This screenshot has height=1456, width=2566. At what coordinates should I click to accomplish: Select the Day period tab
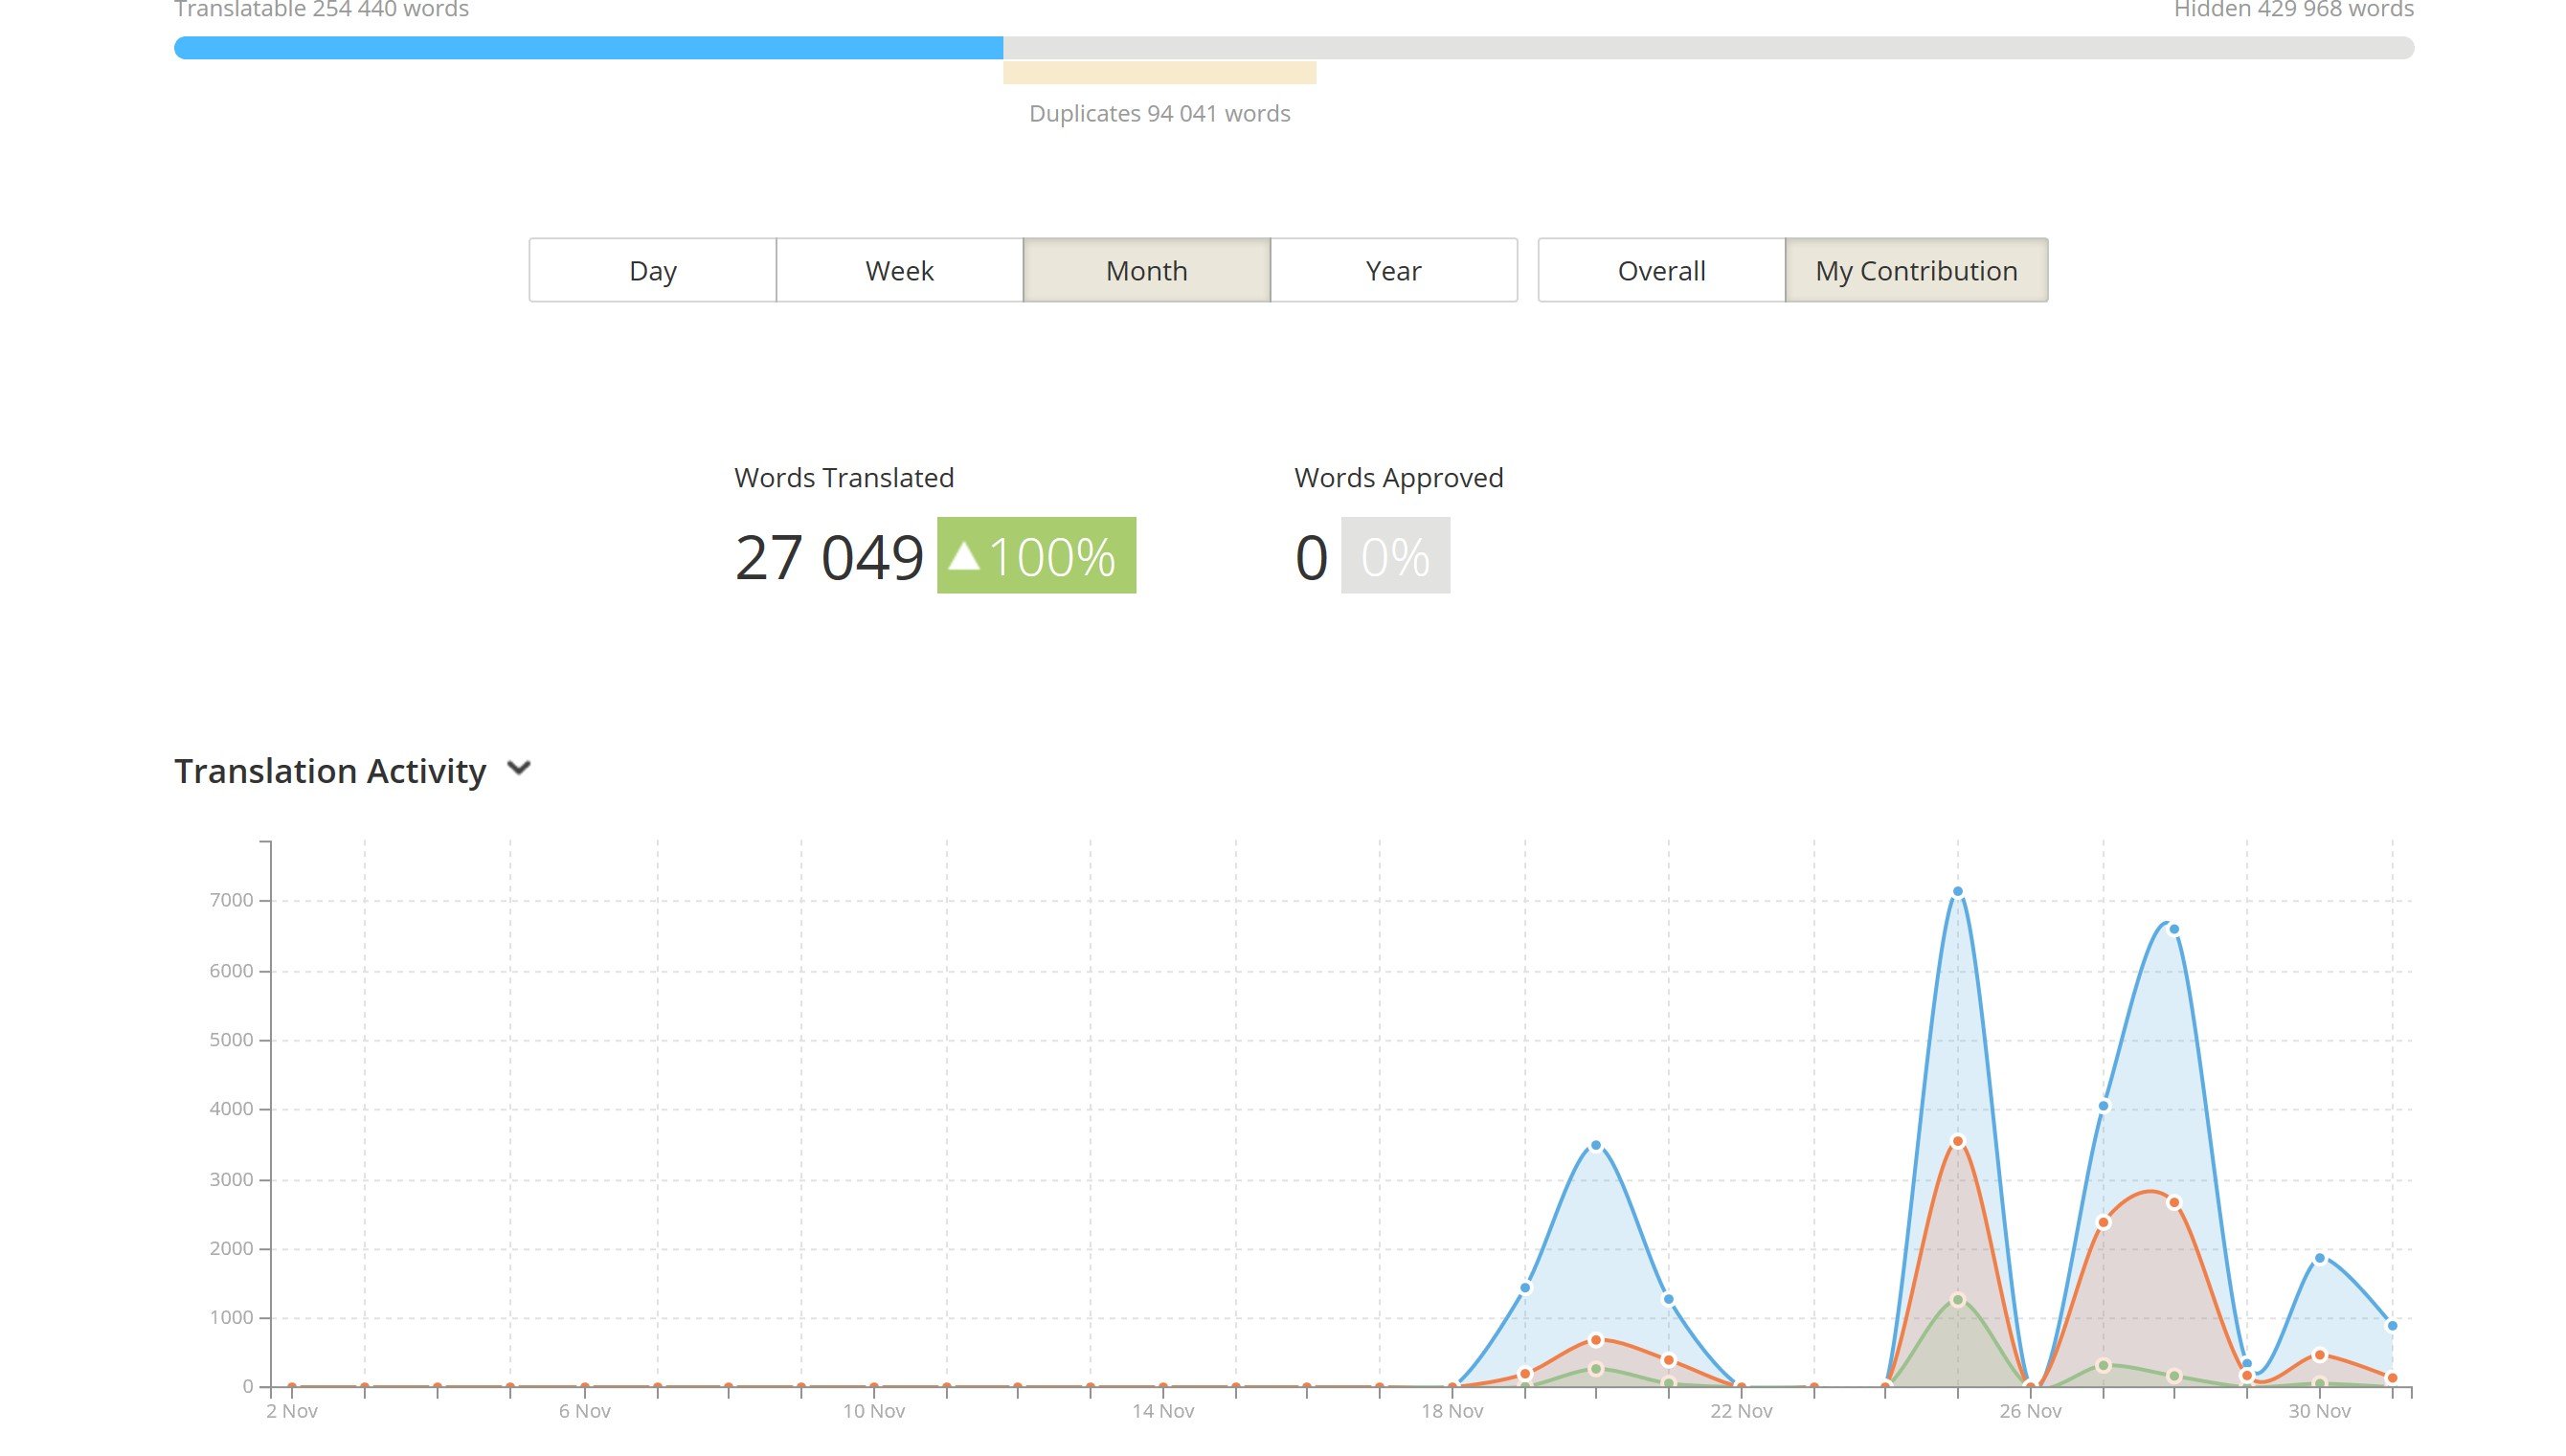click(652, 270)
